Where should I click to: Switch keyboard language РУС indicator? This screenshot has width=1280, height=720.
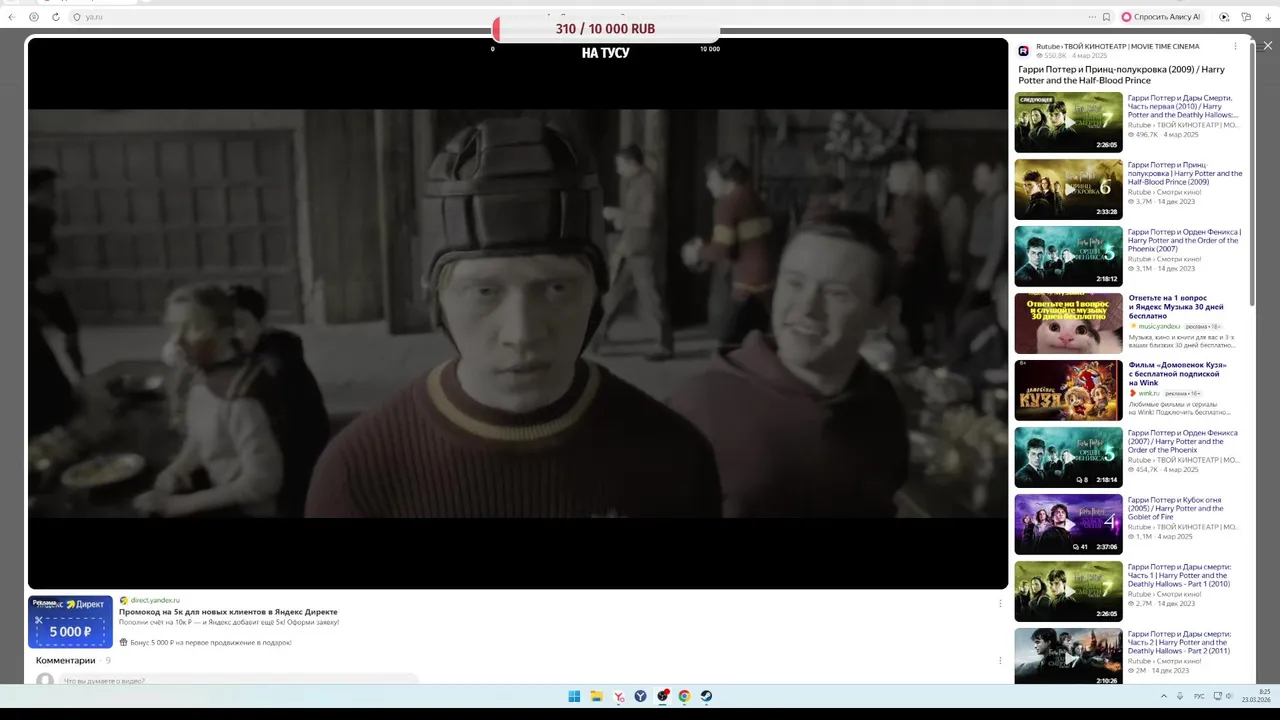coord(1199,696)
